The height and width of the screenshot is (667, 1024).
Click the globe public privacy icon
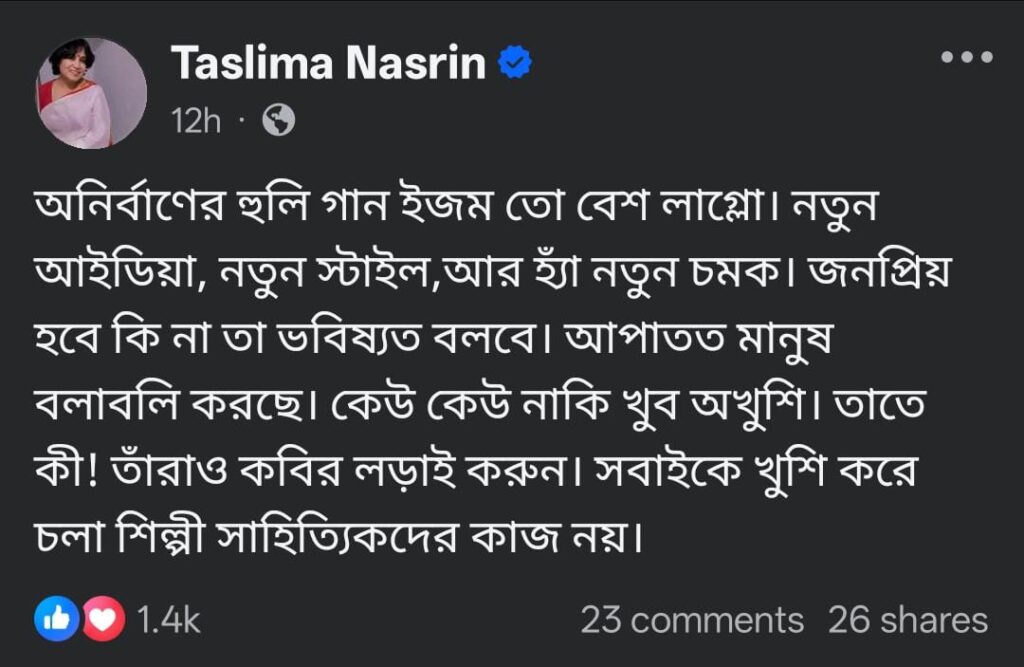[x=279, y=122]
